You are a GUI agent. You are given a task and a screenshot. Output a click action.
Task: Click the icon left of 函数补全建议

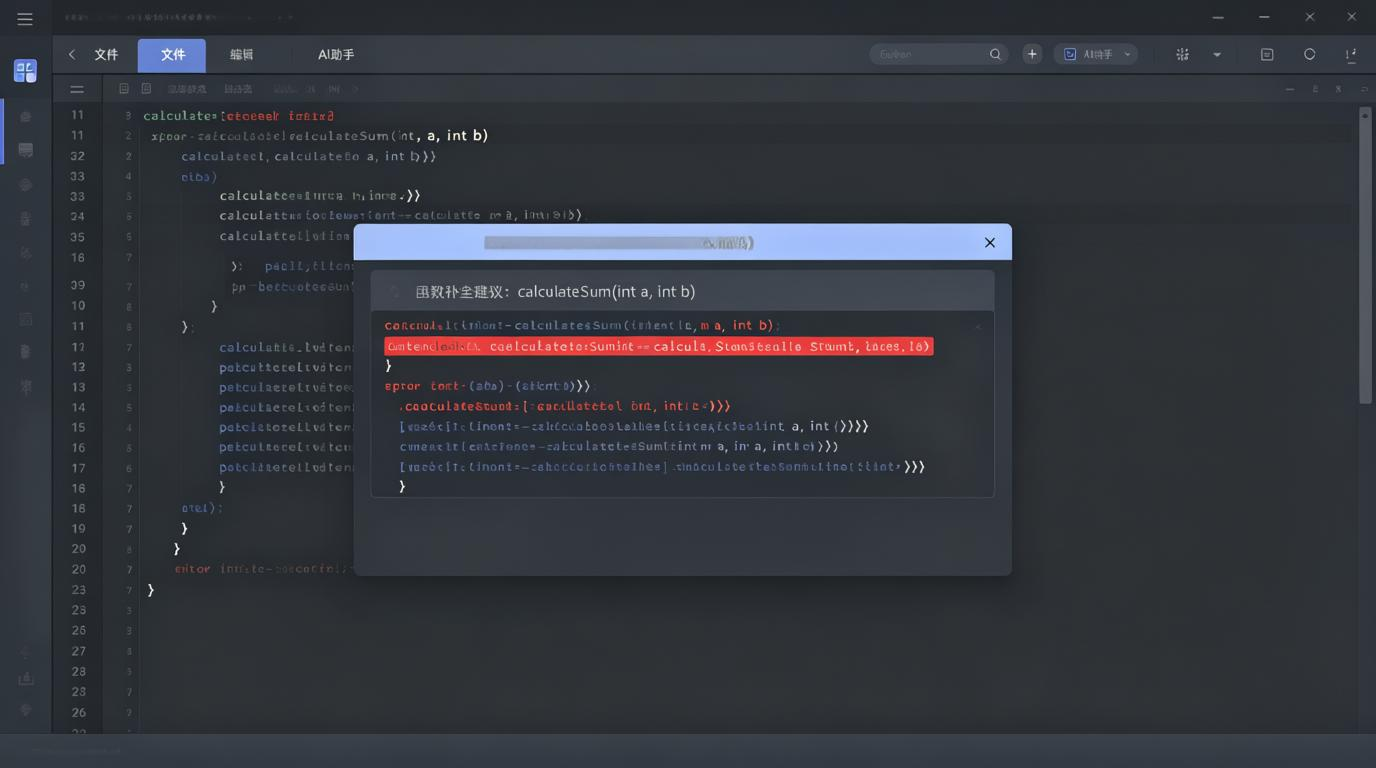[394, 292]
